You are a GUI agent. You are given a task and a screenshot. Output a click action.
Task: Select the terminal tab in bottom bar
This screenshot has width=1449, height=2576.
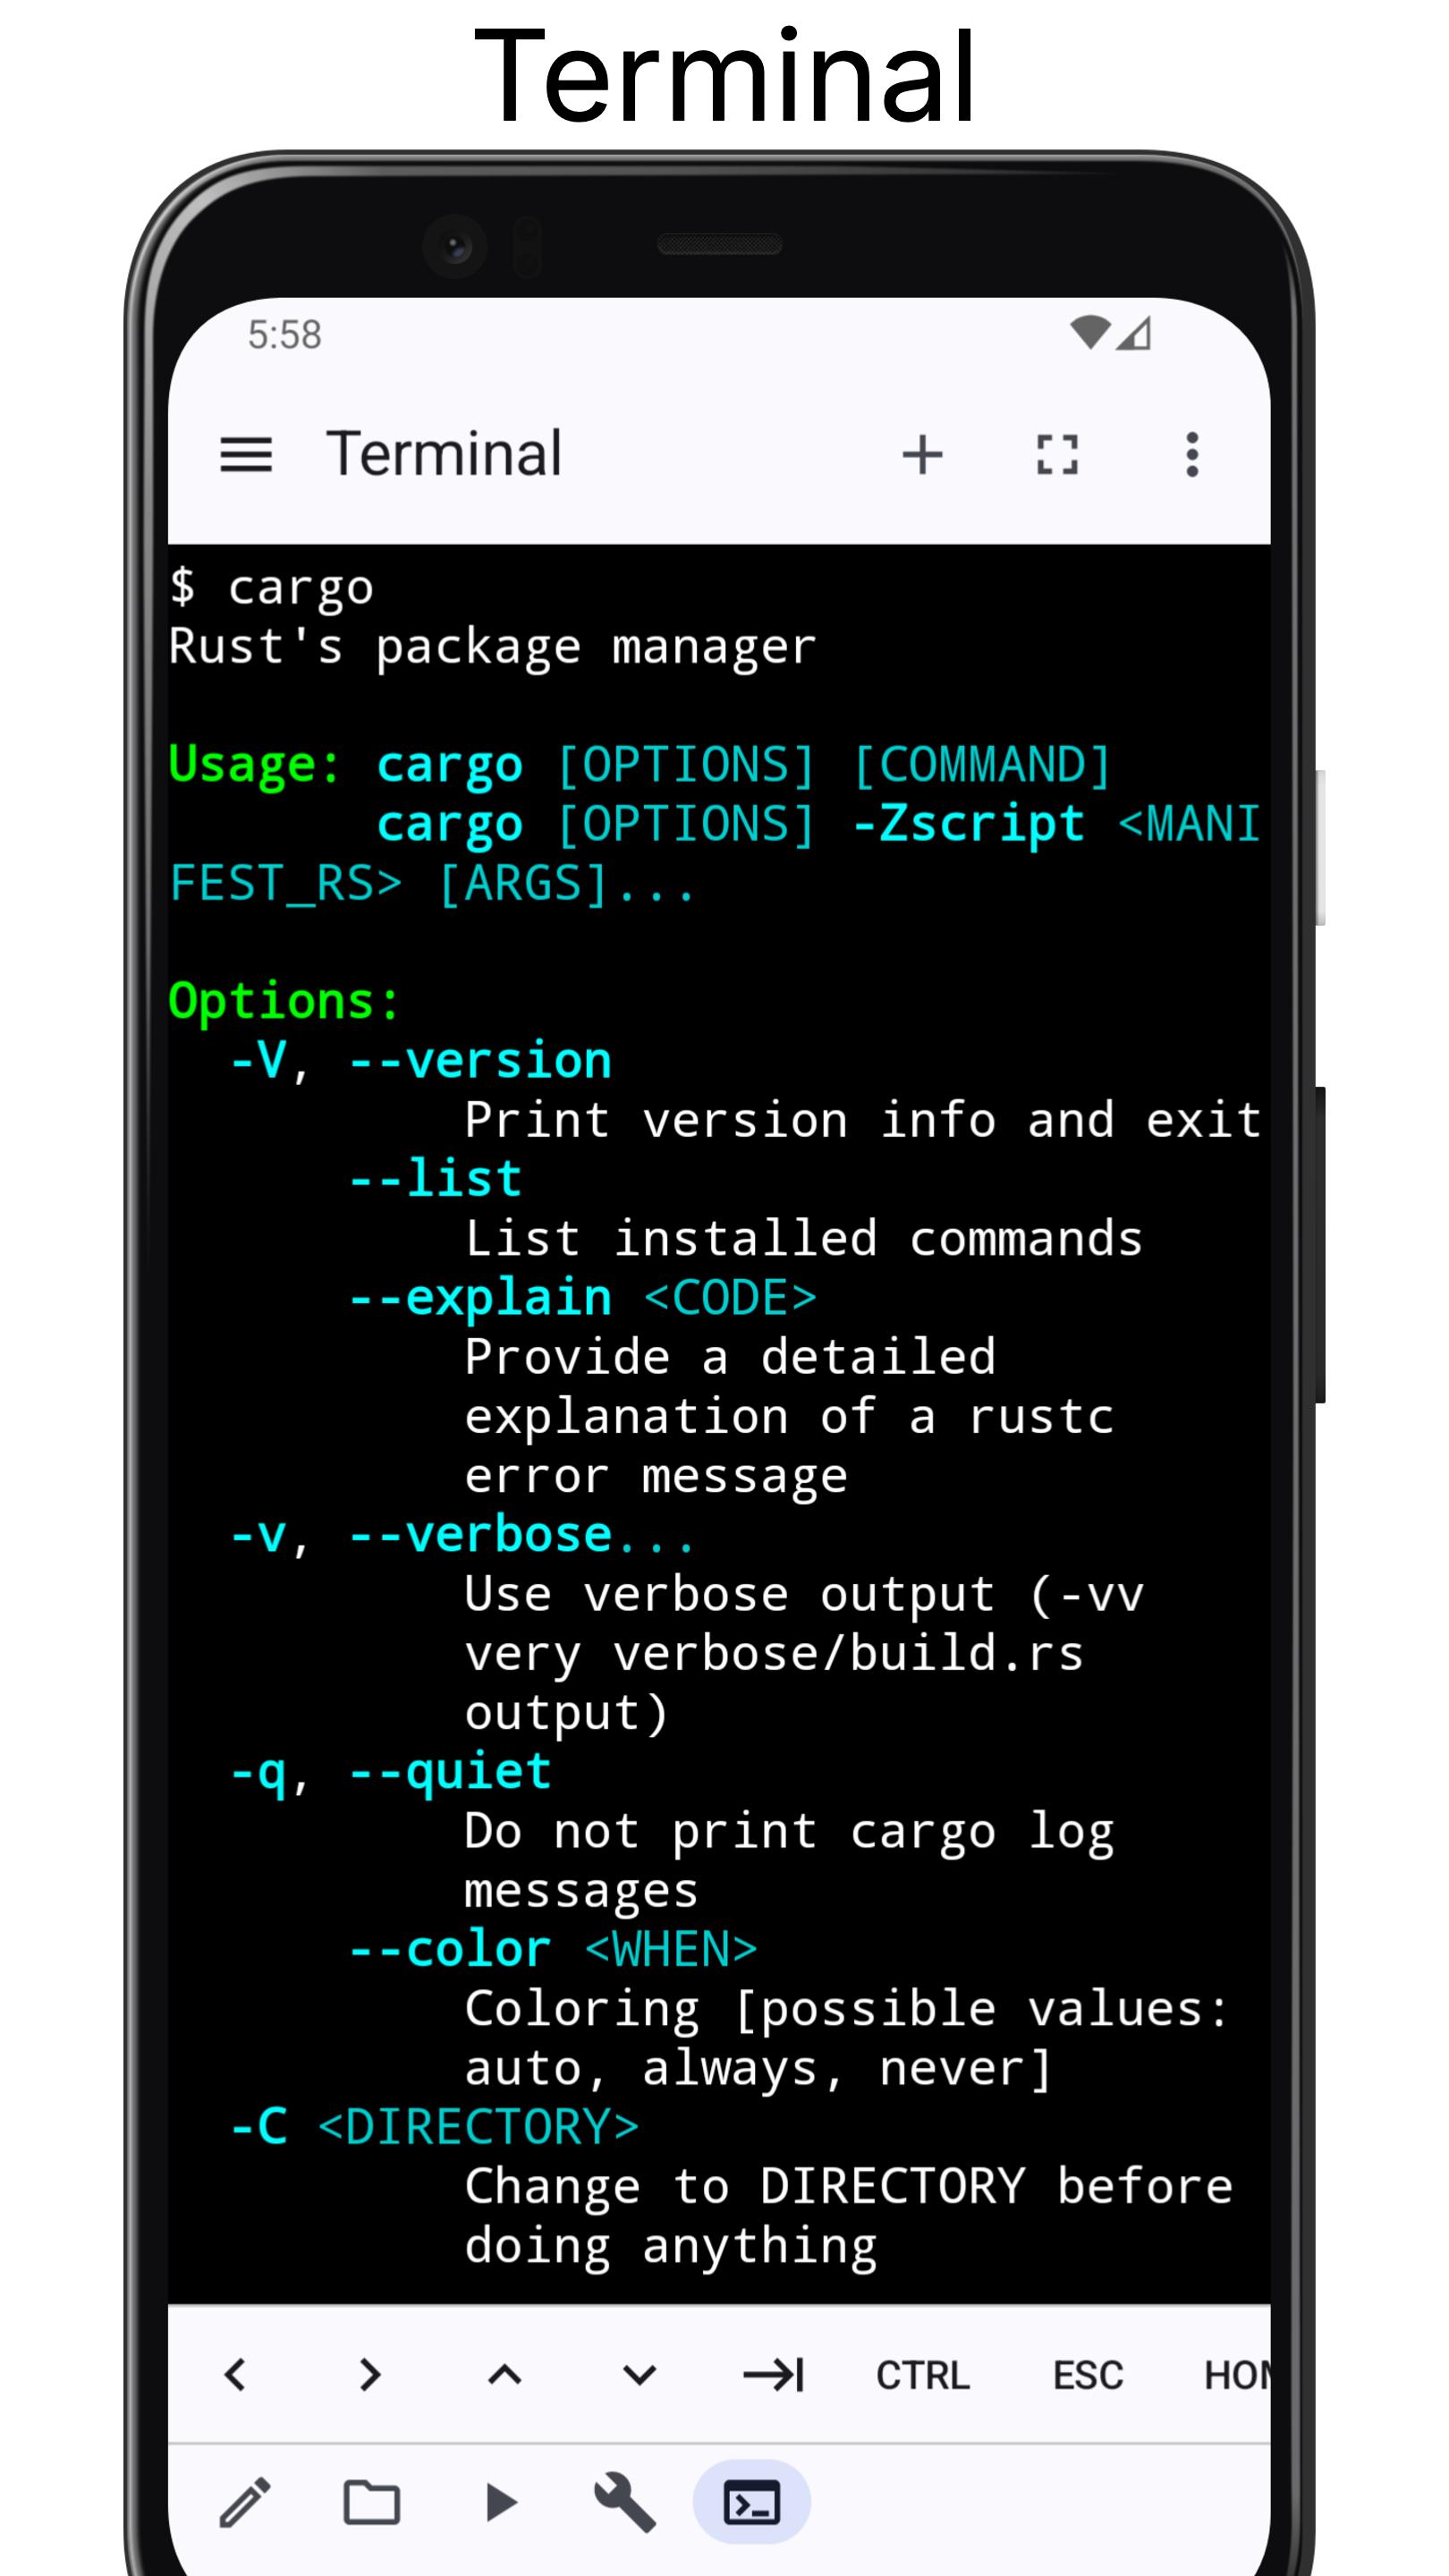(x=751, y=2503)
